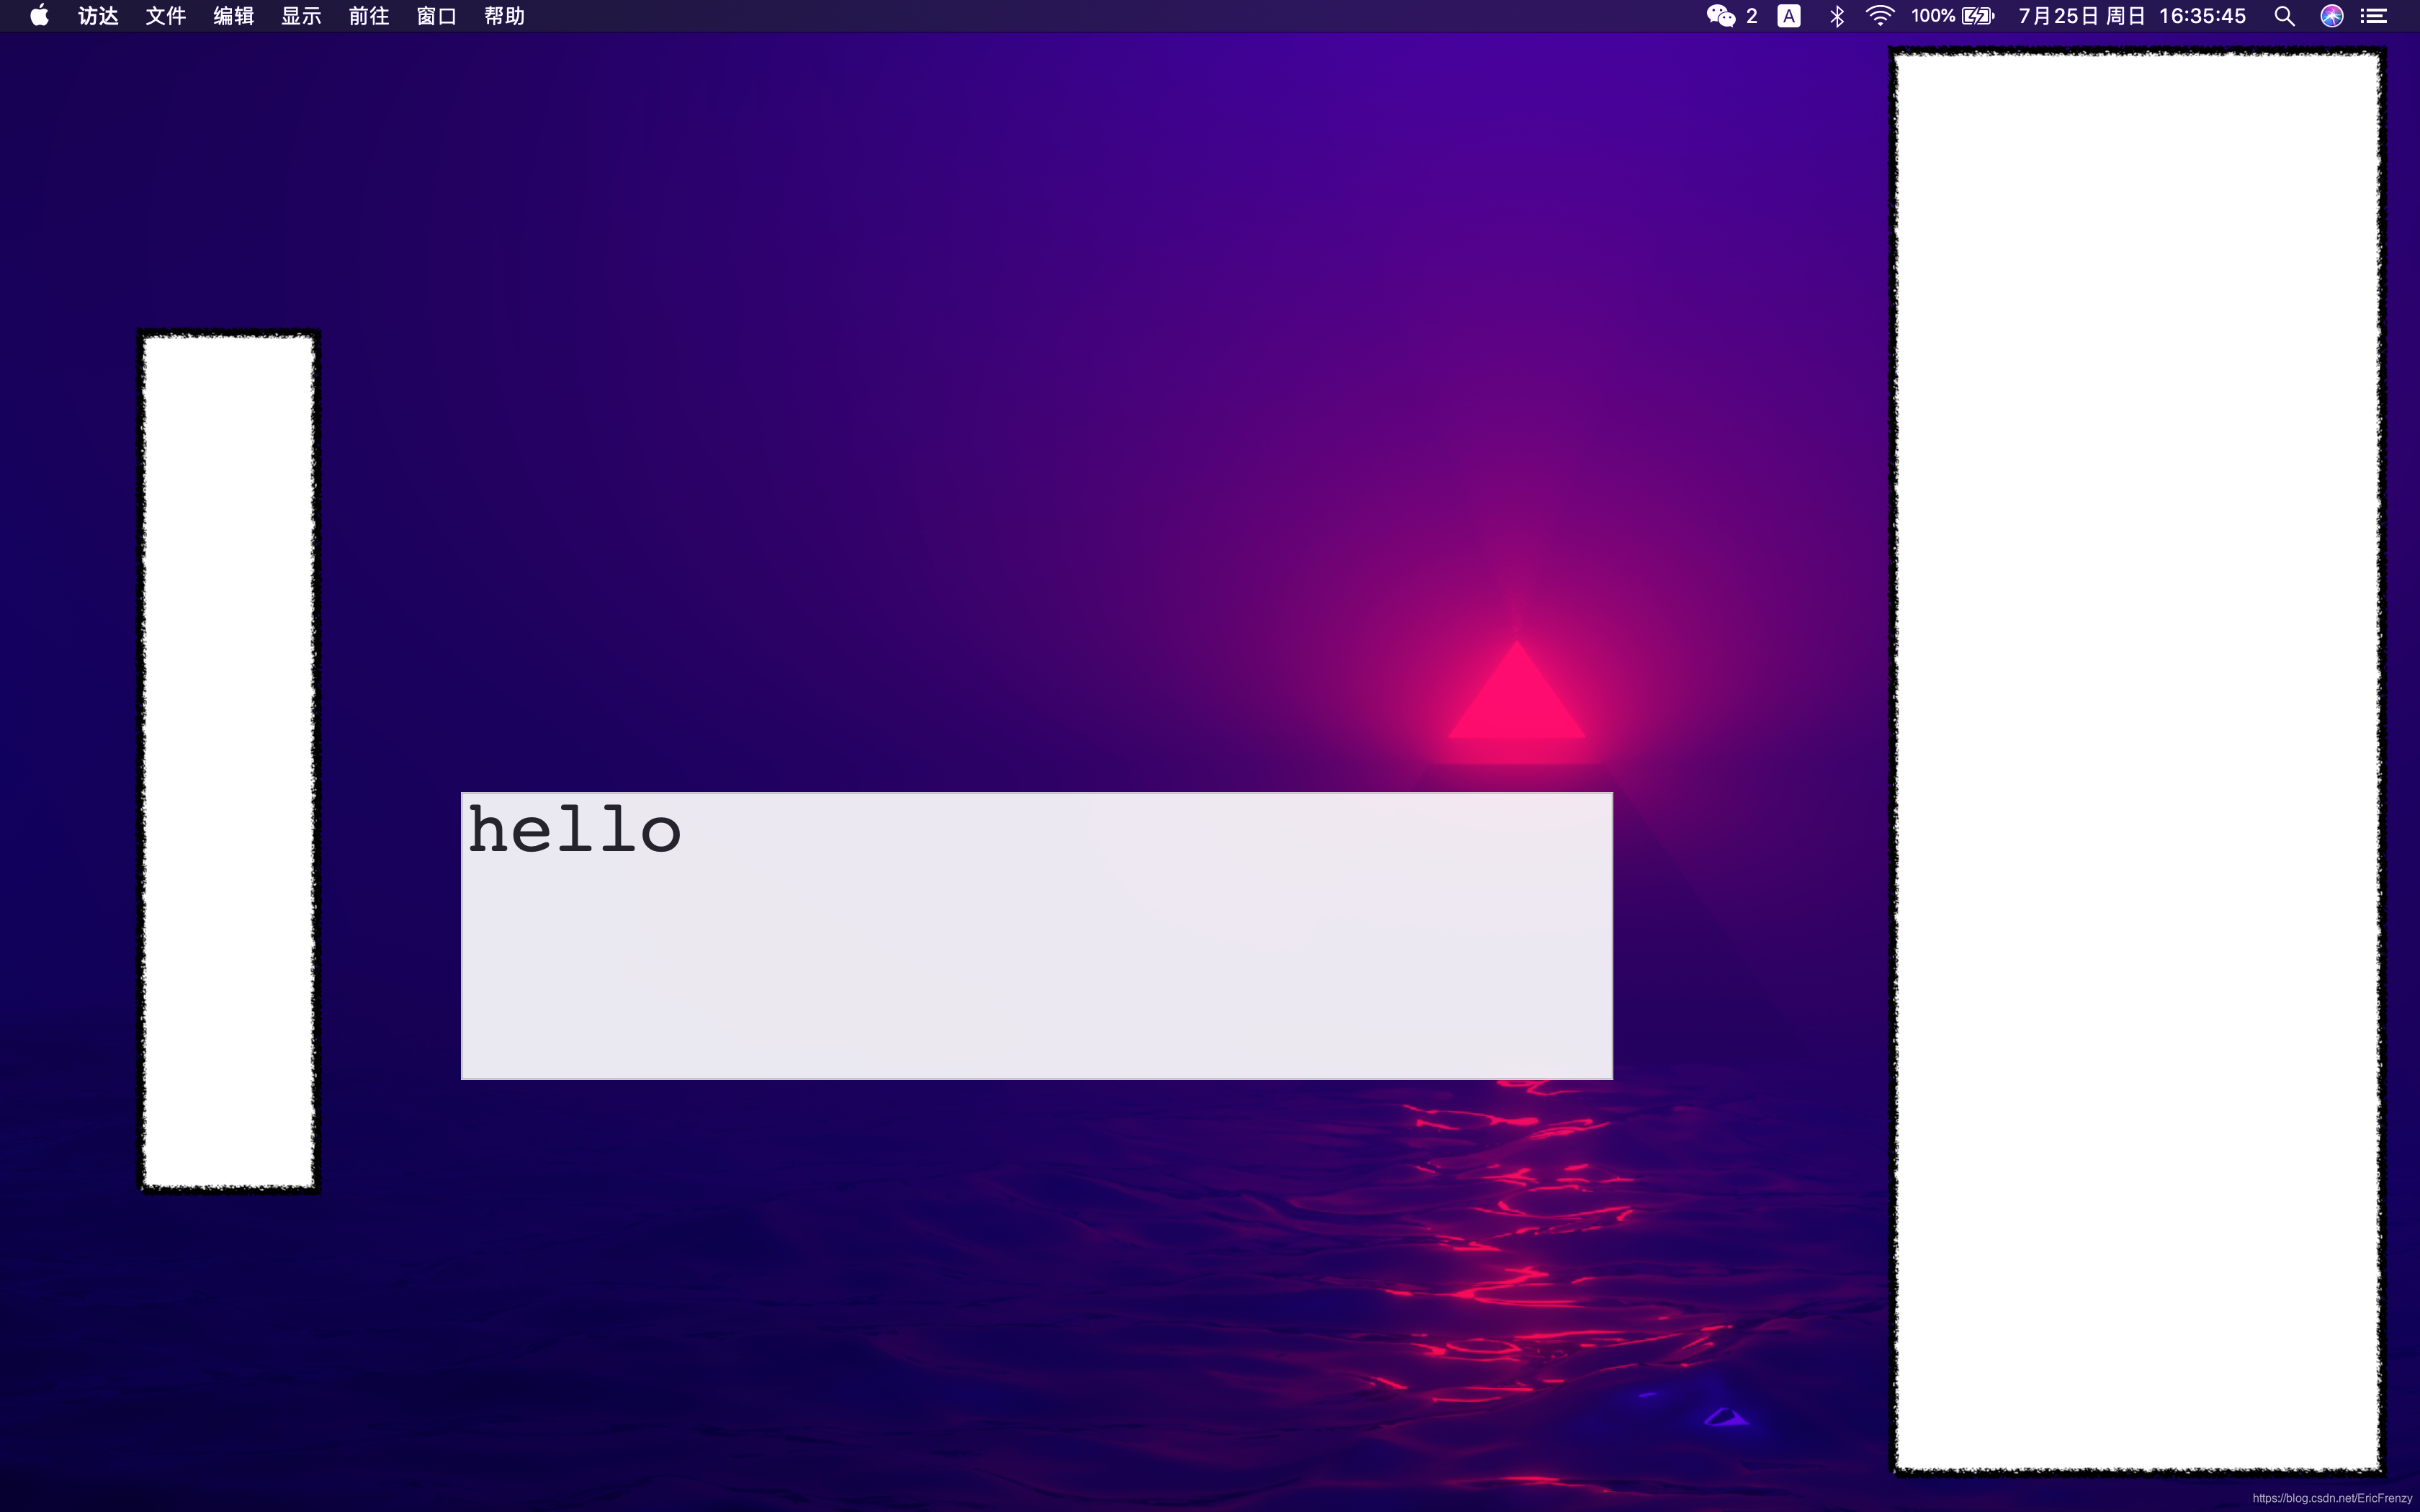Open the 访达 menu
This screenshot has height=1512, width=2420.
point(98,16)
